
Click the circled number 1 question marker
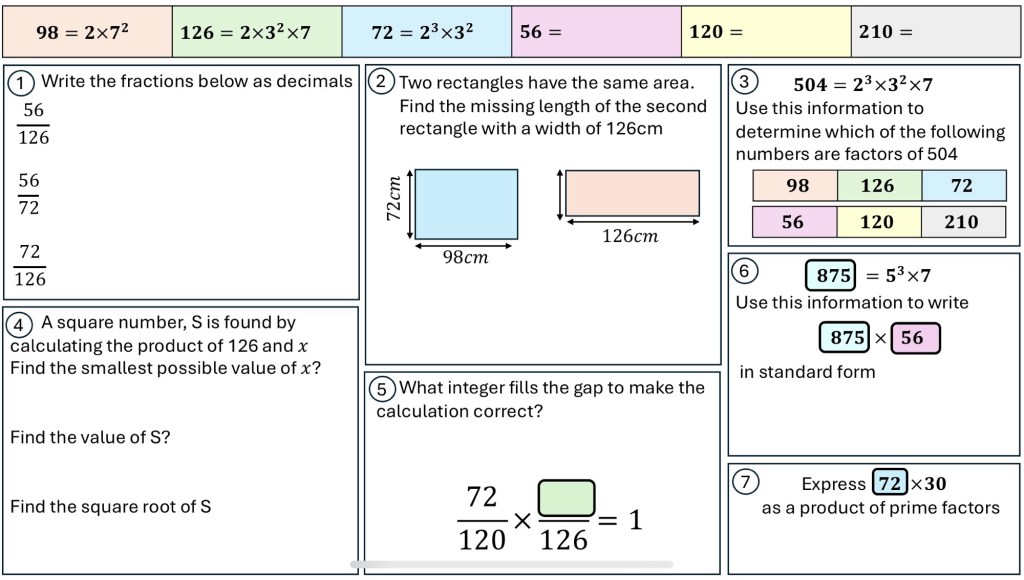point(22,82)
